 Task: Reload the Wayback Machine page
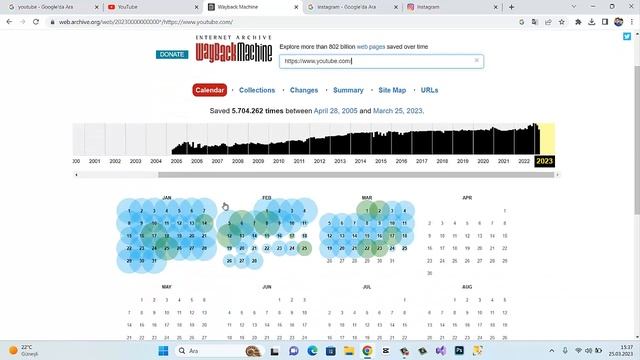[36, 22]
